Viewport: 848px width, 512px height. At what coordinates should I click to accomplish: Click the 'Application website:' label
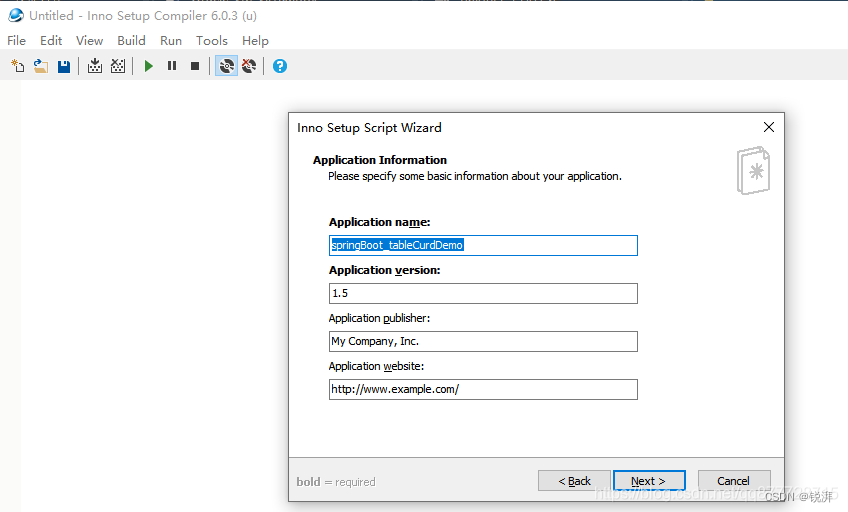pyautogui.click(x=376, y=366)
